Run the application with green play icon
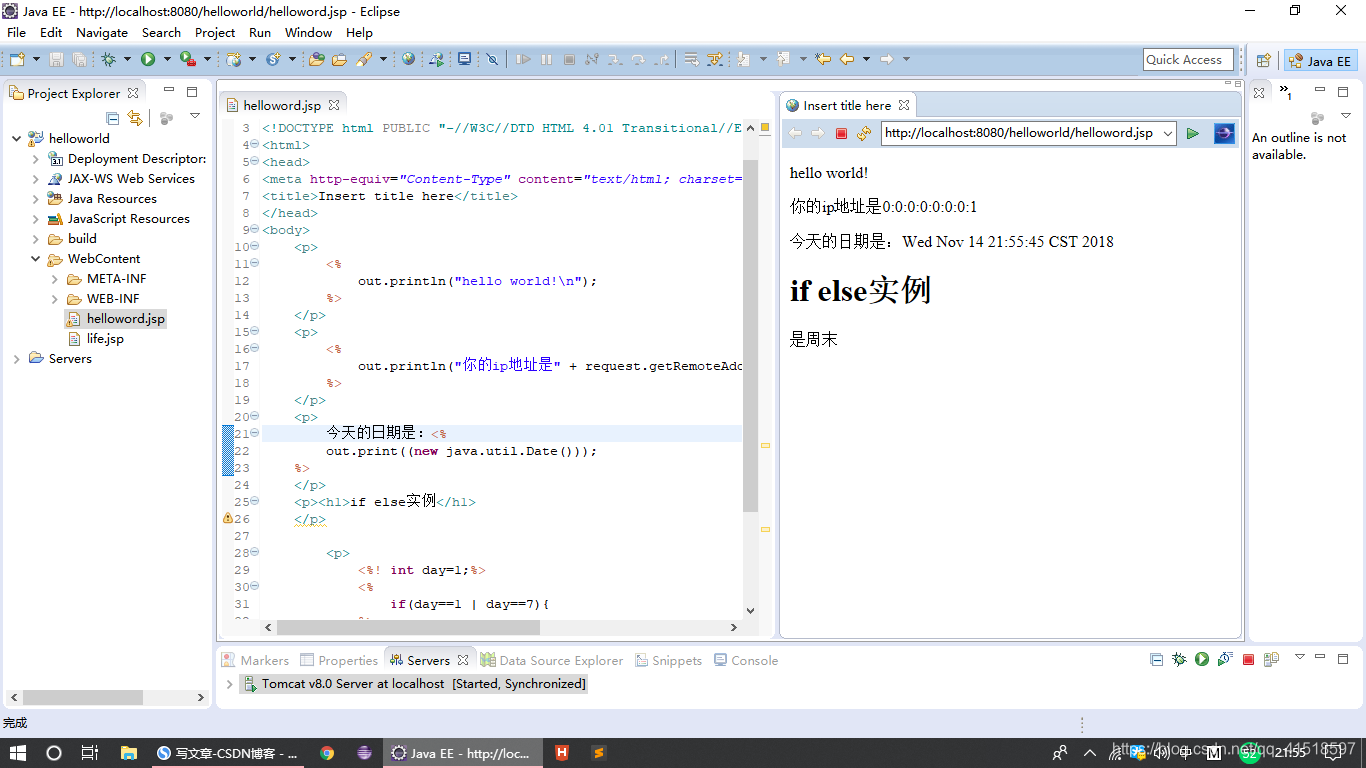Viewport: 1366px width, 768px height. (x=148, y=60)
